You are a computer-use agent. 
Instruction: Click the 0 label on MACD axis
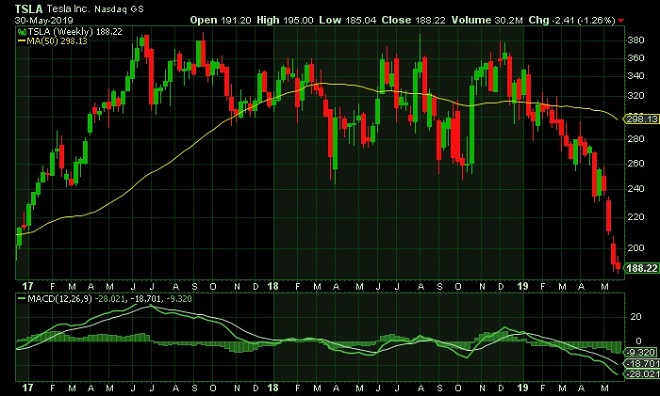click(639, 341)
